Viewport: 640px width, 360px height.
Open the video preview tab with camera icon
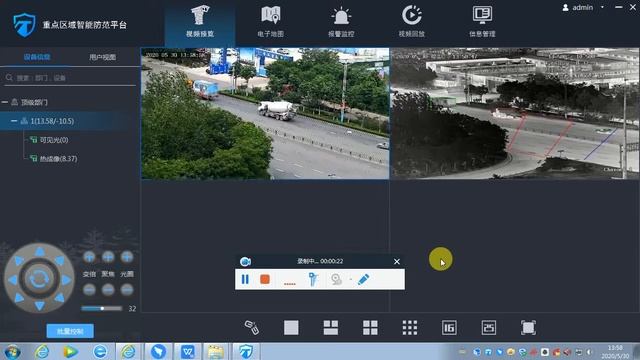[200, 22]
